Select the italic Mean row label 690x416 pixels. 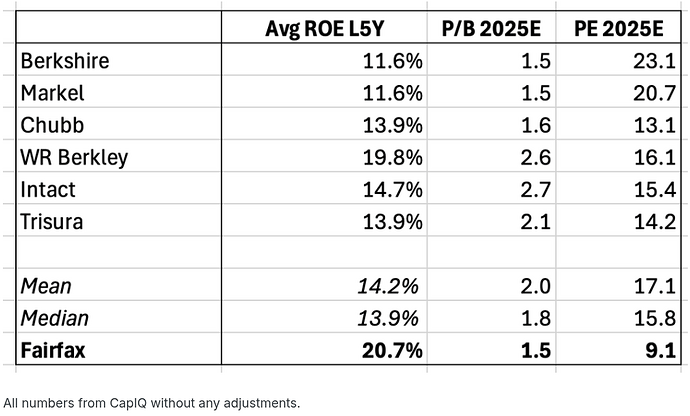pos(47,286)
